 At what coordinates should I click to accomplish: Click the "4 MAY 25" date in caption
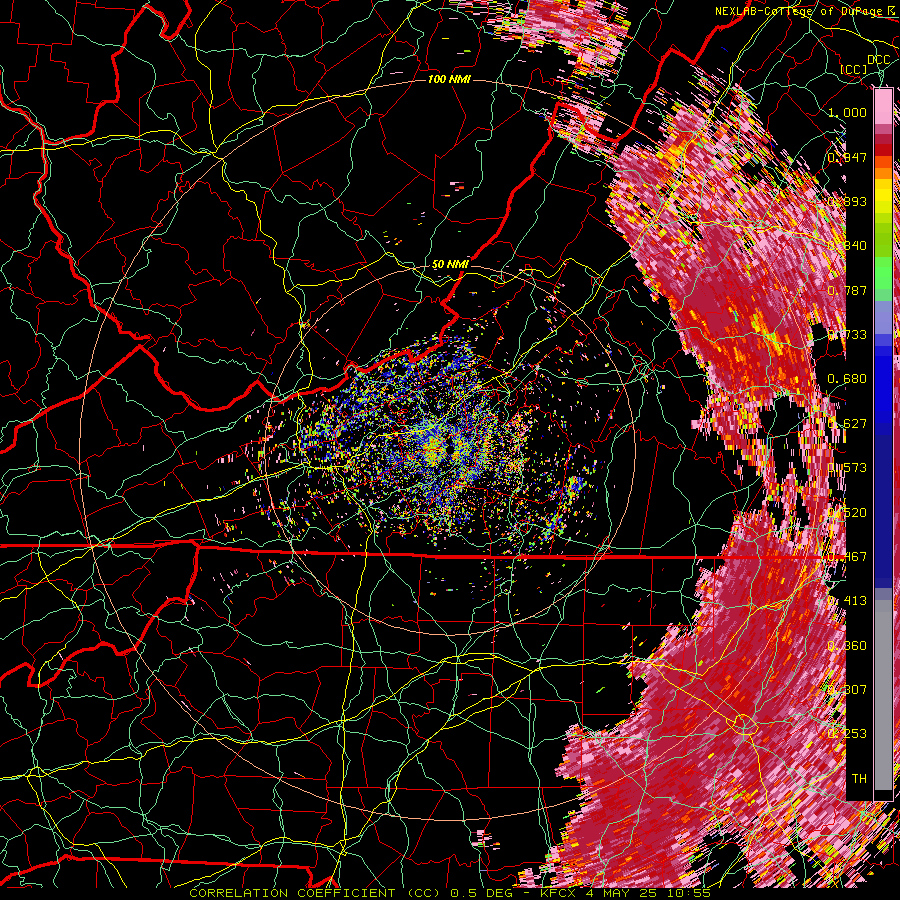pyautogui.click(x=622, y=893)
